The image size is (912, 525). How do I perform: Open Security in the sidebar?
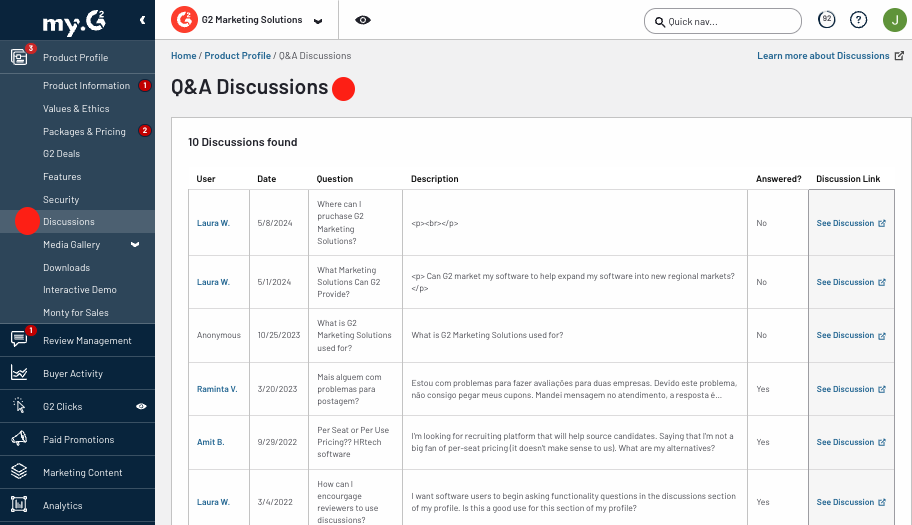point(61,199)
